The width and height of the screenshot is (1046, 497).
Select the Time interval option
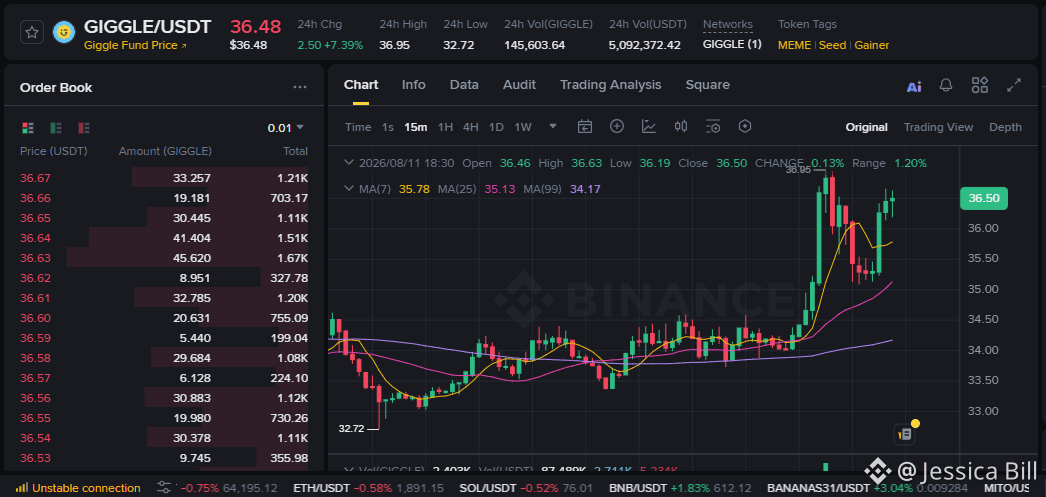358,127
